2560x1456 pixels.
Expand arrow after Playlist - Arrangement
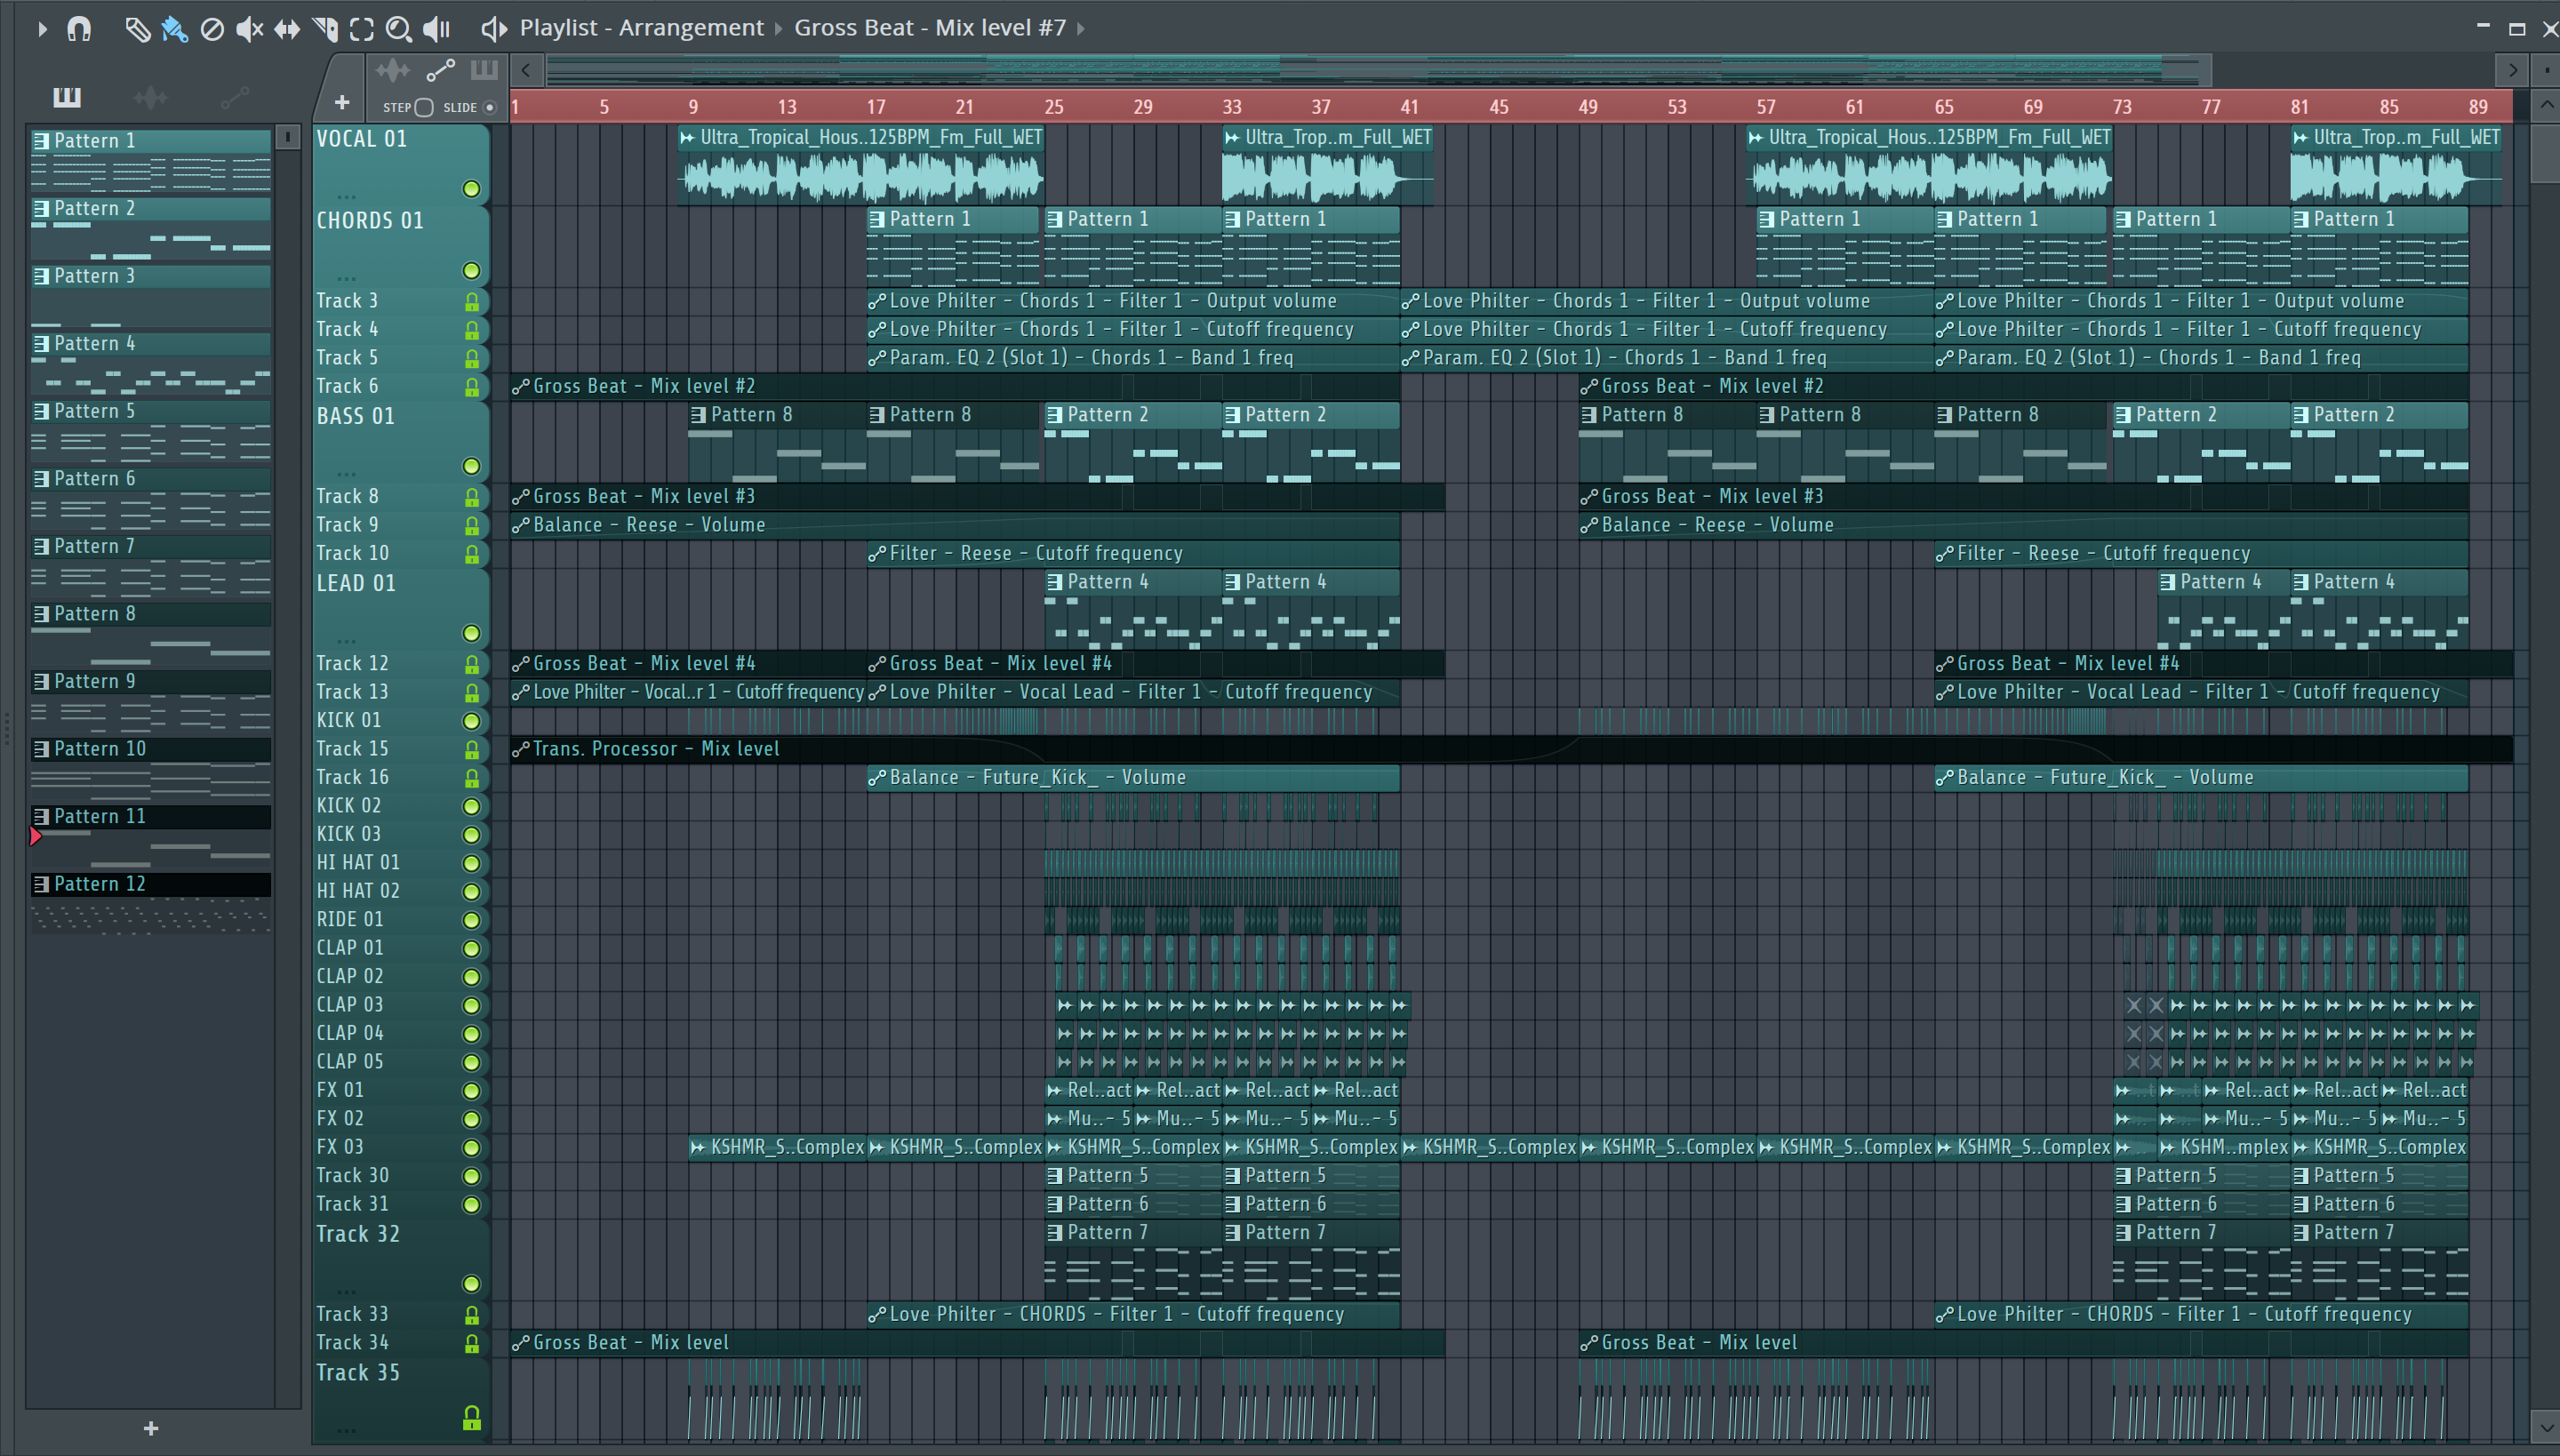click(779, 29)
